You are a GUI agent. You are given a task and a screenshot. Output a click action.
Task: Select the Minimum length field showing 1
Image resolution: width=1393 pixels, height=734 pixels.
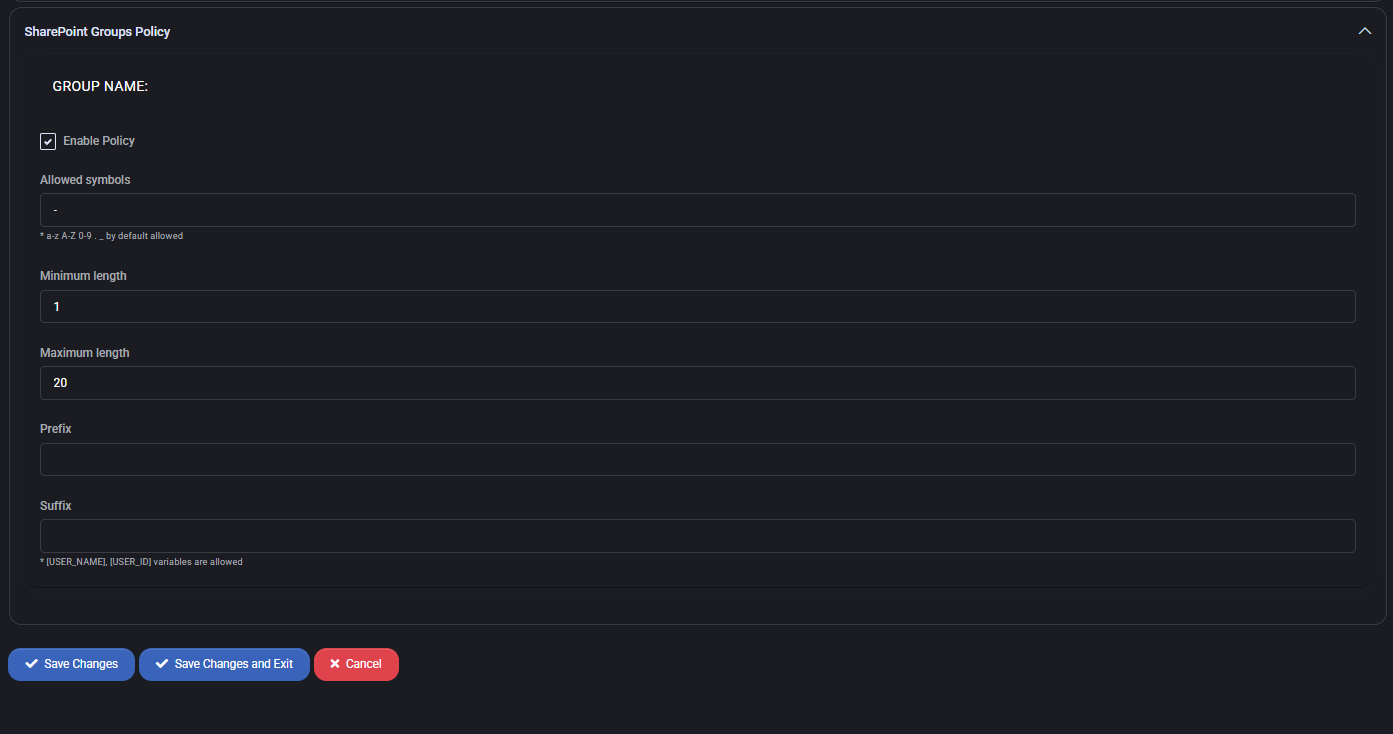pos(698,306)
